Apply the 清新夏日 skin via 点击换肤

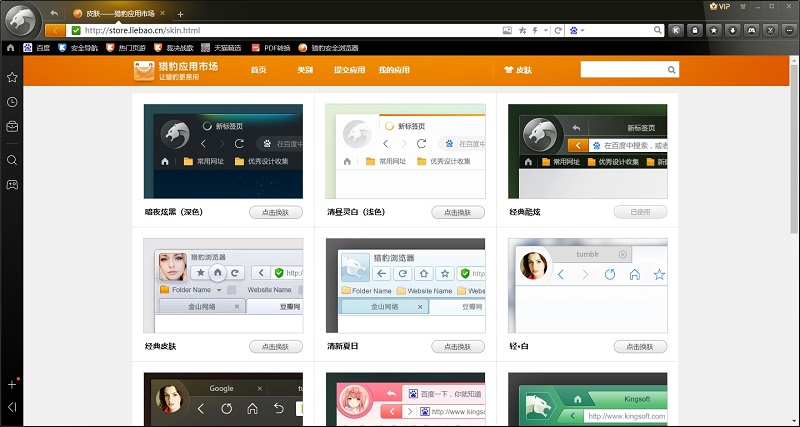tap(458, 346)
